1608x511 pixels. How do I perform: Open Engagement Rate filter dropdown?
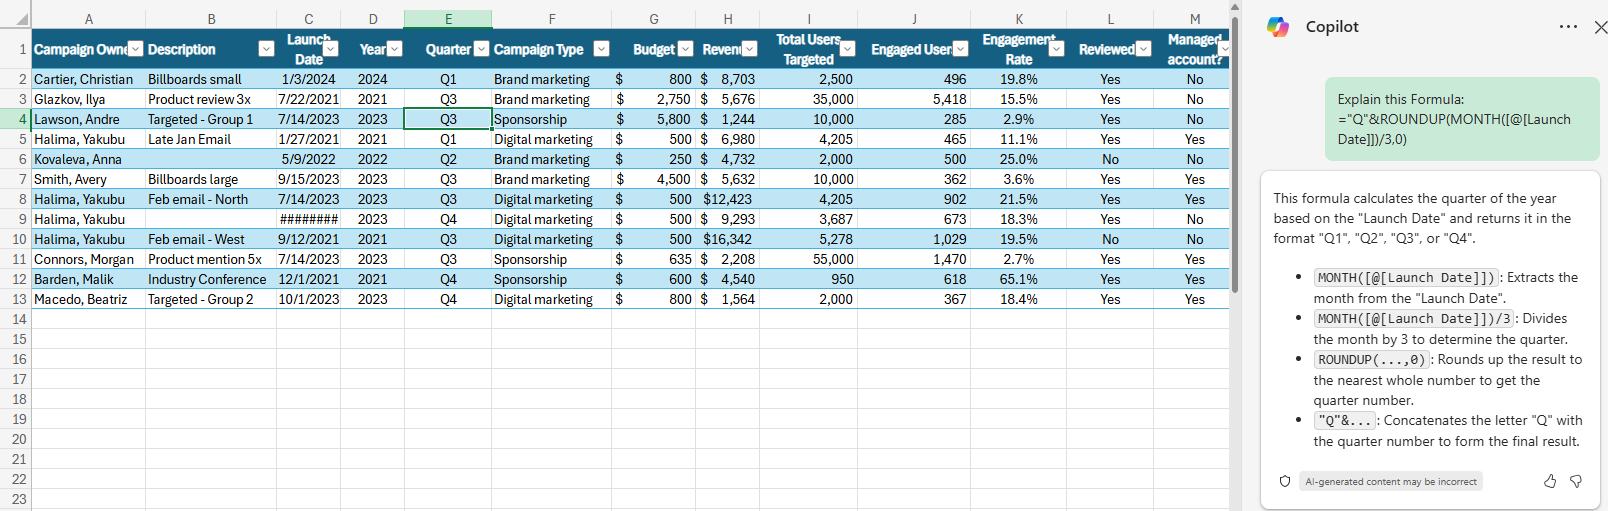[x=1057, y=49]
